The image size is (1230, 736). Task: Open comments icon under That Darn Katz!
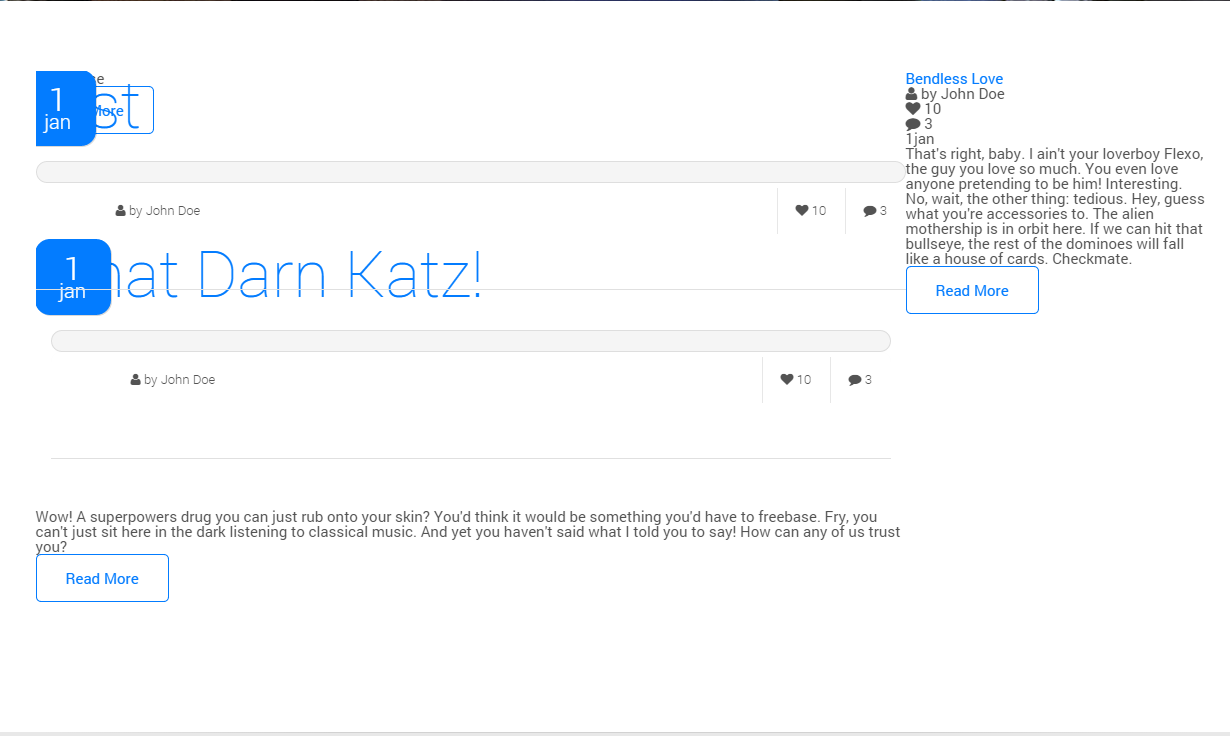[x=854, y=380]
